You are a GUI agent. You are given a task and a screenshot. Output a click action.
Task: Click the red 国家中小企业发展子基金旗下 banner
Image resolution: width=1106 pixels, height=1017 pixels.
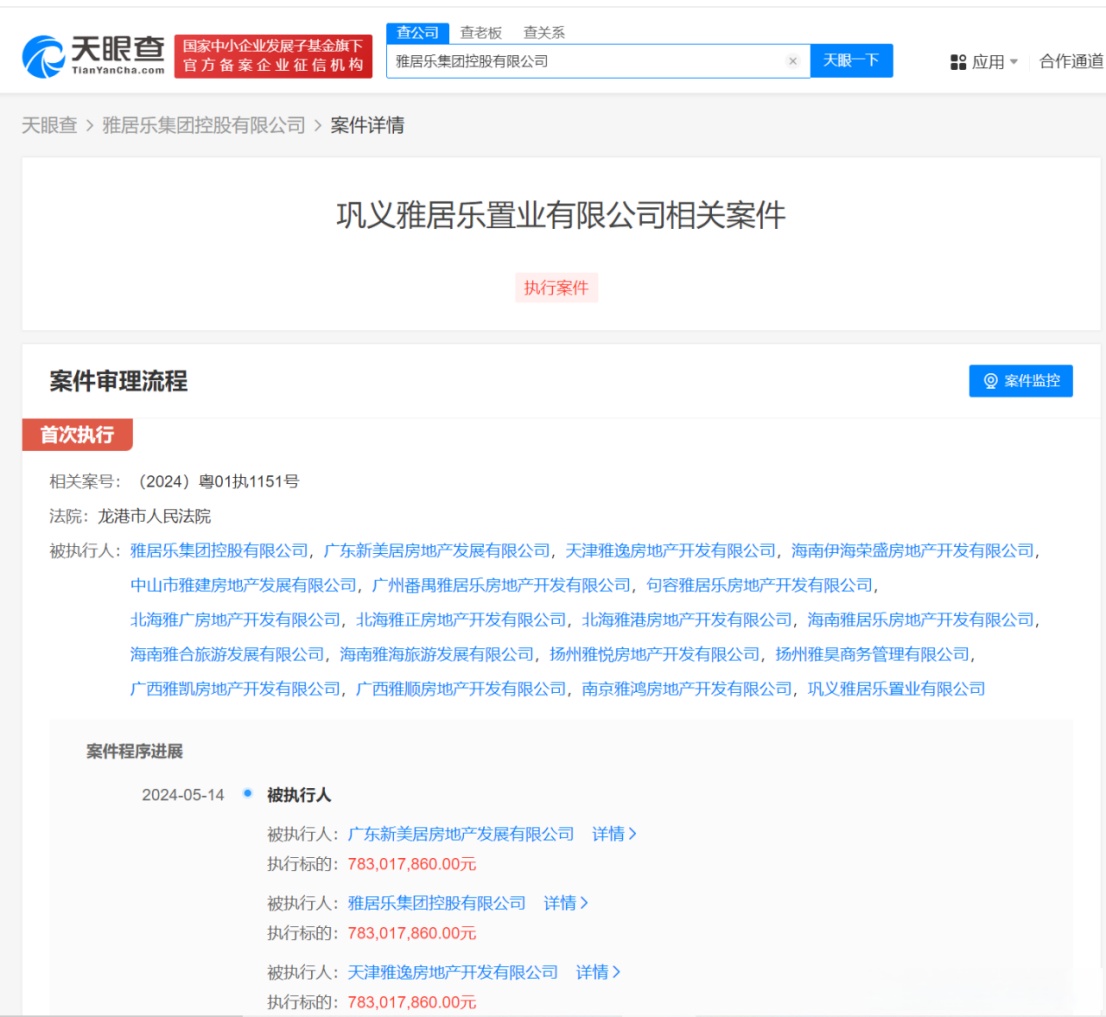coord(273,56)
